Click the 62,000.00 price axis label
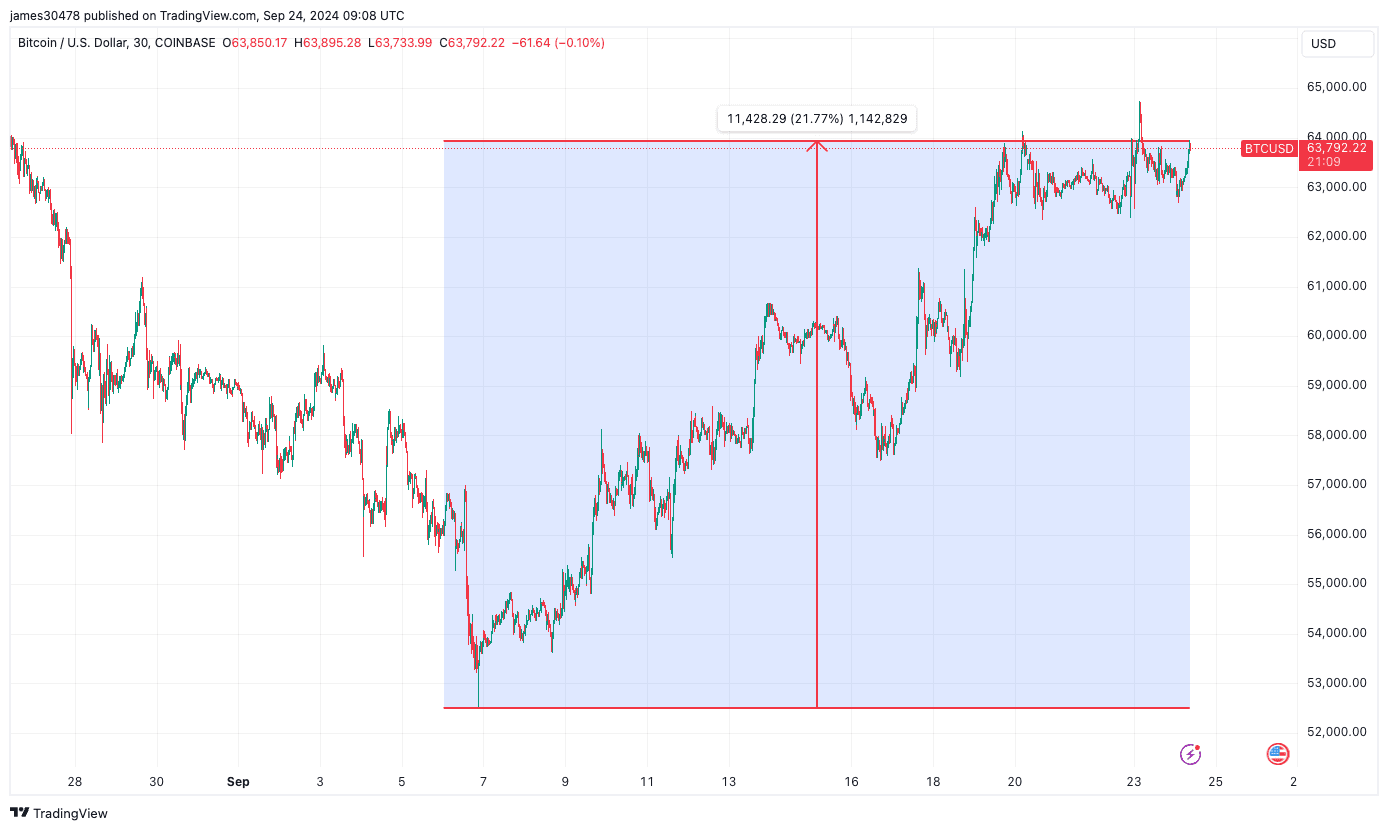 click(x=1336, y=236)
